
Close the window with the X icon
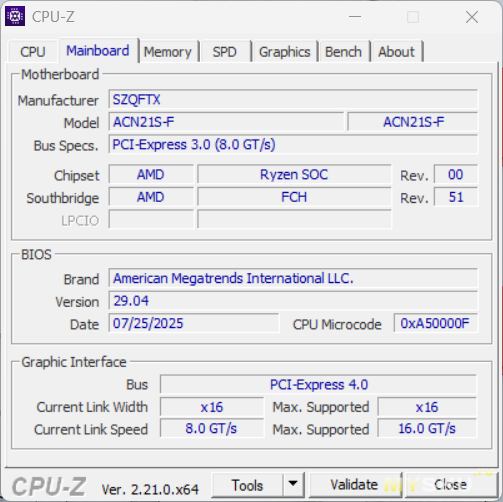(472, 17)
